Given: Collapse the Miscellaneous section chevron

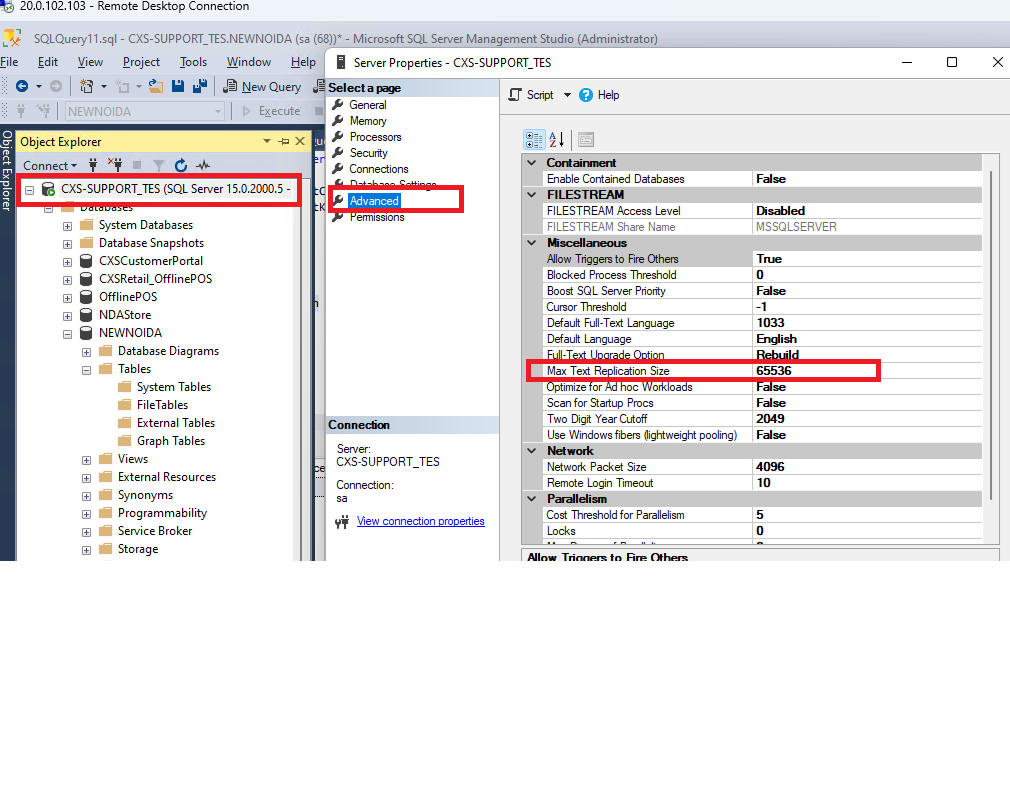Looking at the screenshot, I should (x=532, y=243).
